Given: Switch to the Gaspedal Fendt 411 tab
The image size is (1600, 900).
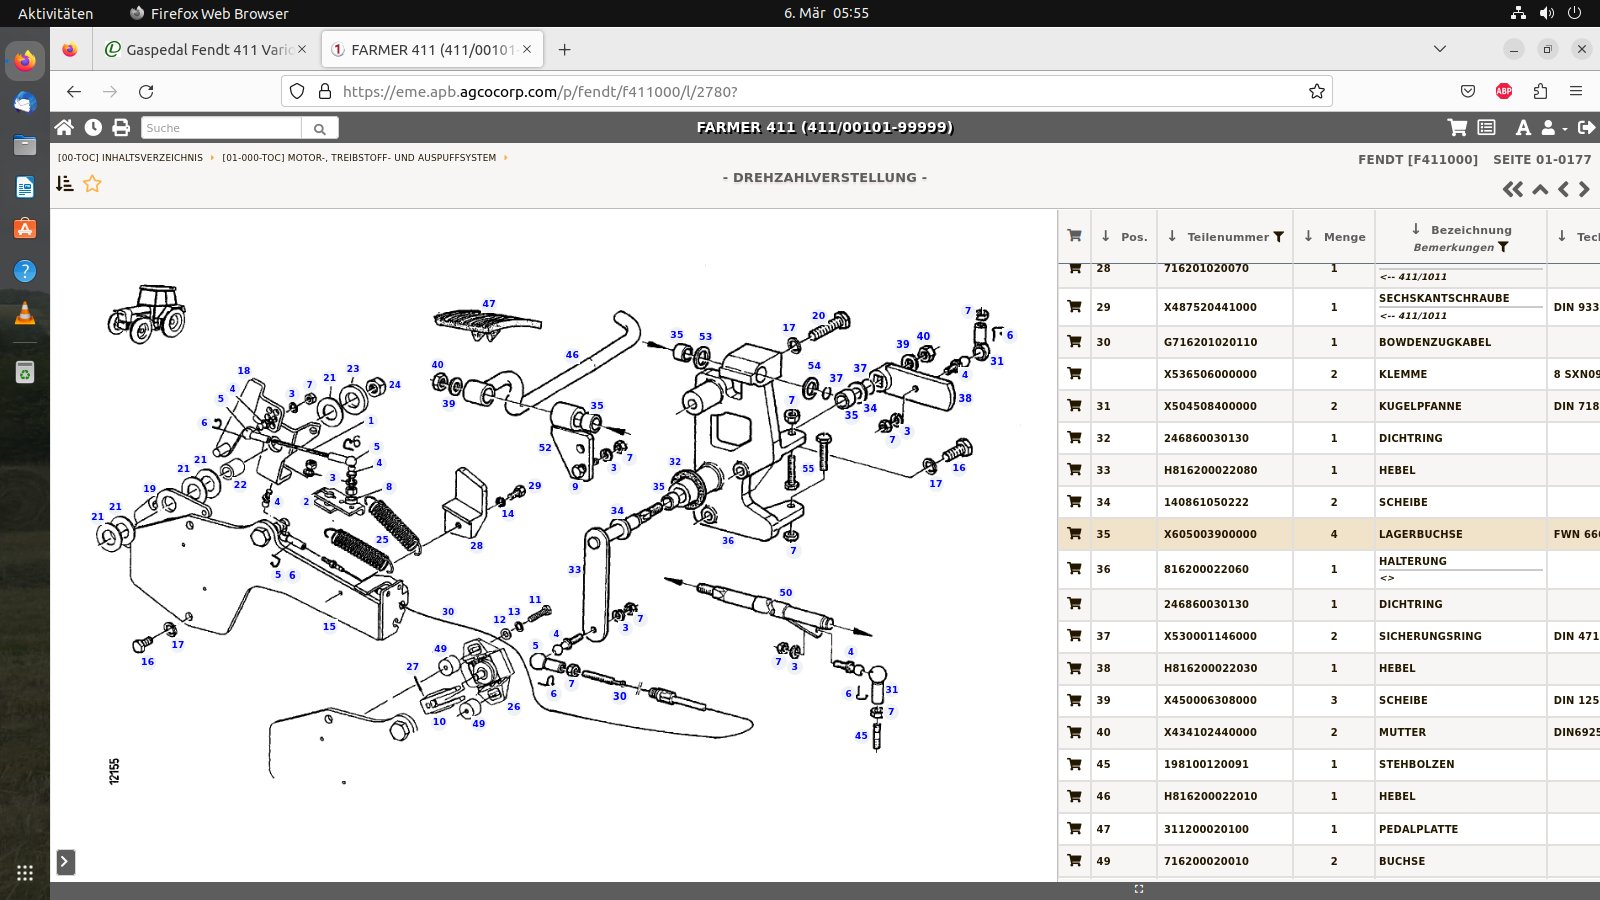Looking at the screenshot, I should 207,49.
